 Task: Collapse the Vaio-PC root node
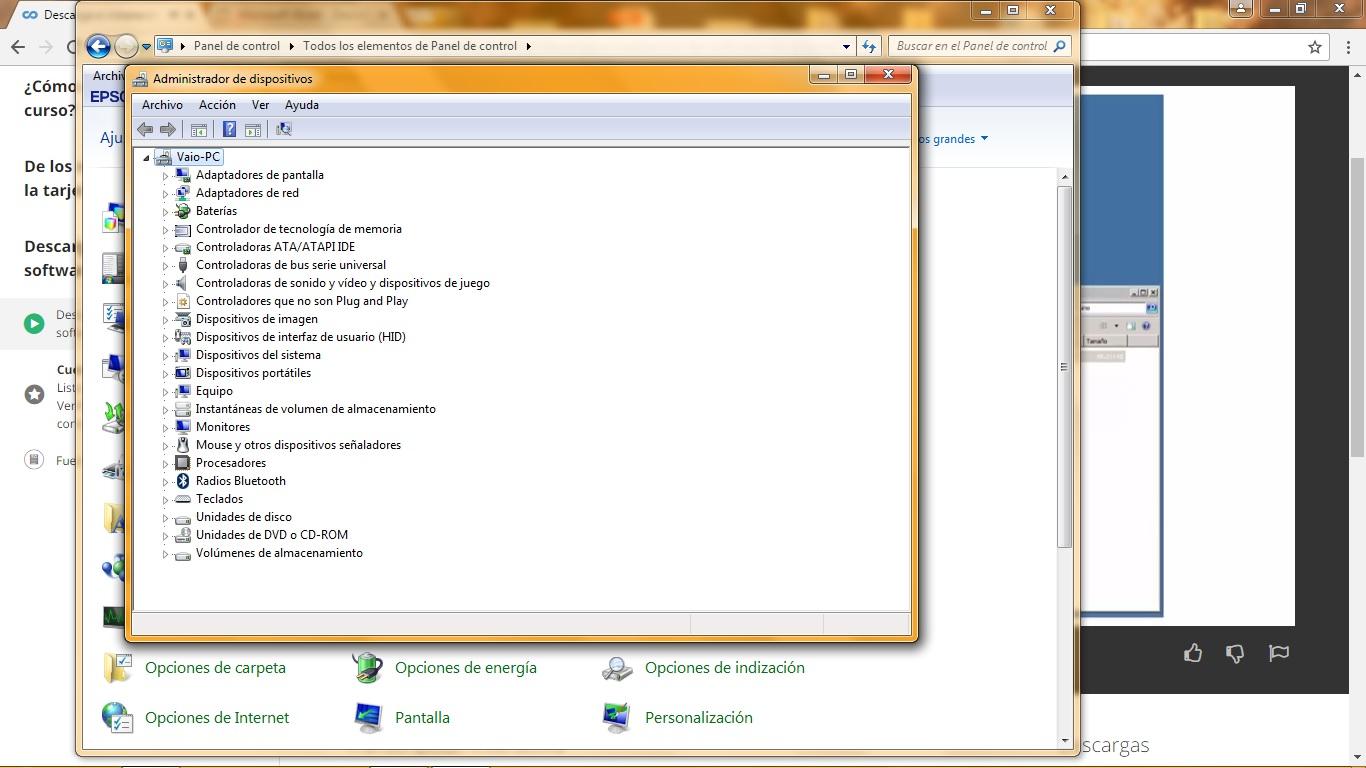[x=146, y=157]
